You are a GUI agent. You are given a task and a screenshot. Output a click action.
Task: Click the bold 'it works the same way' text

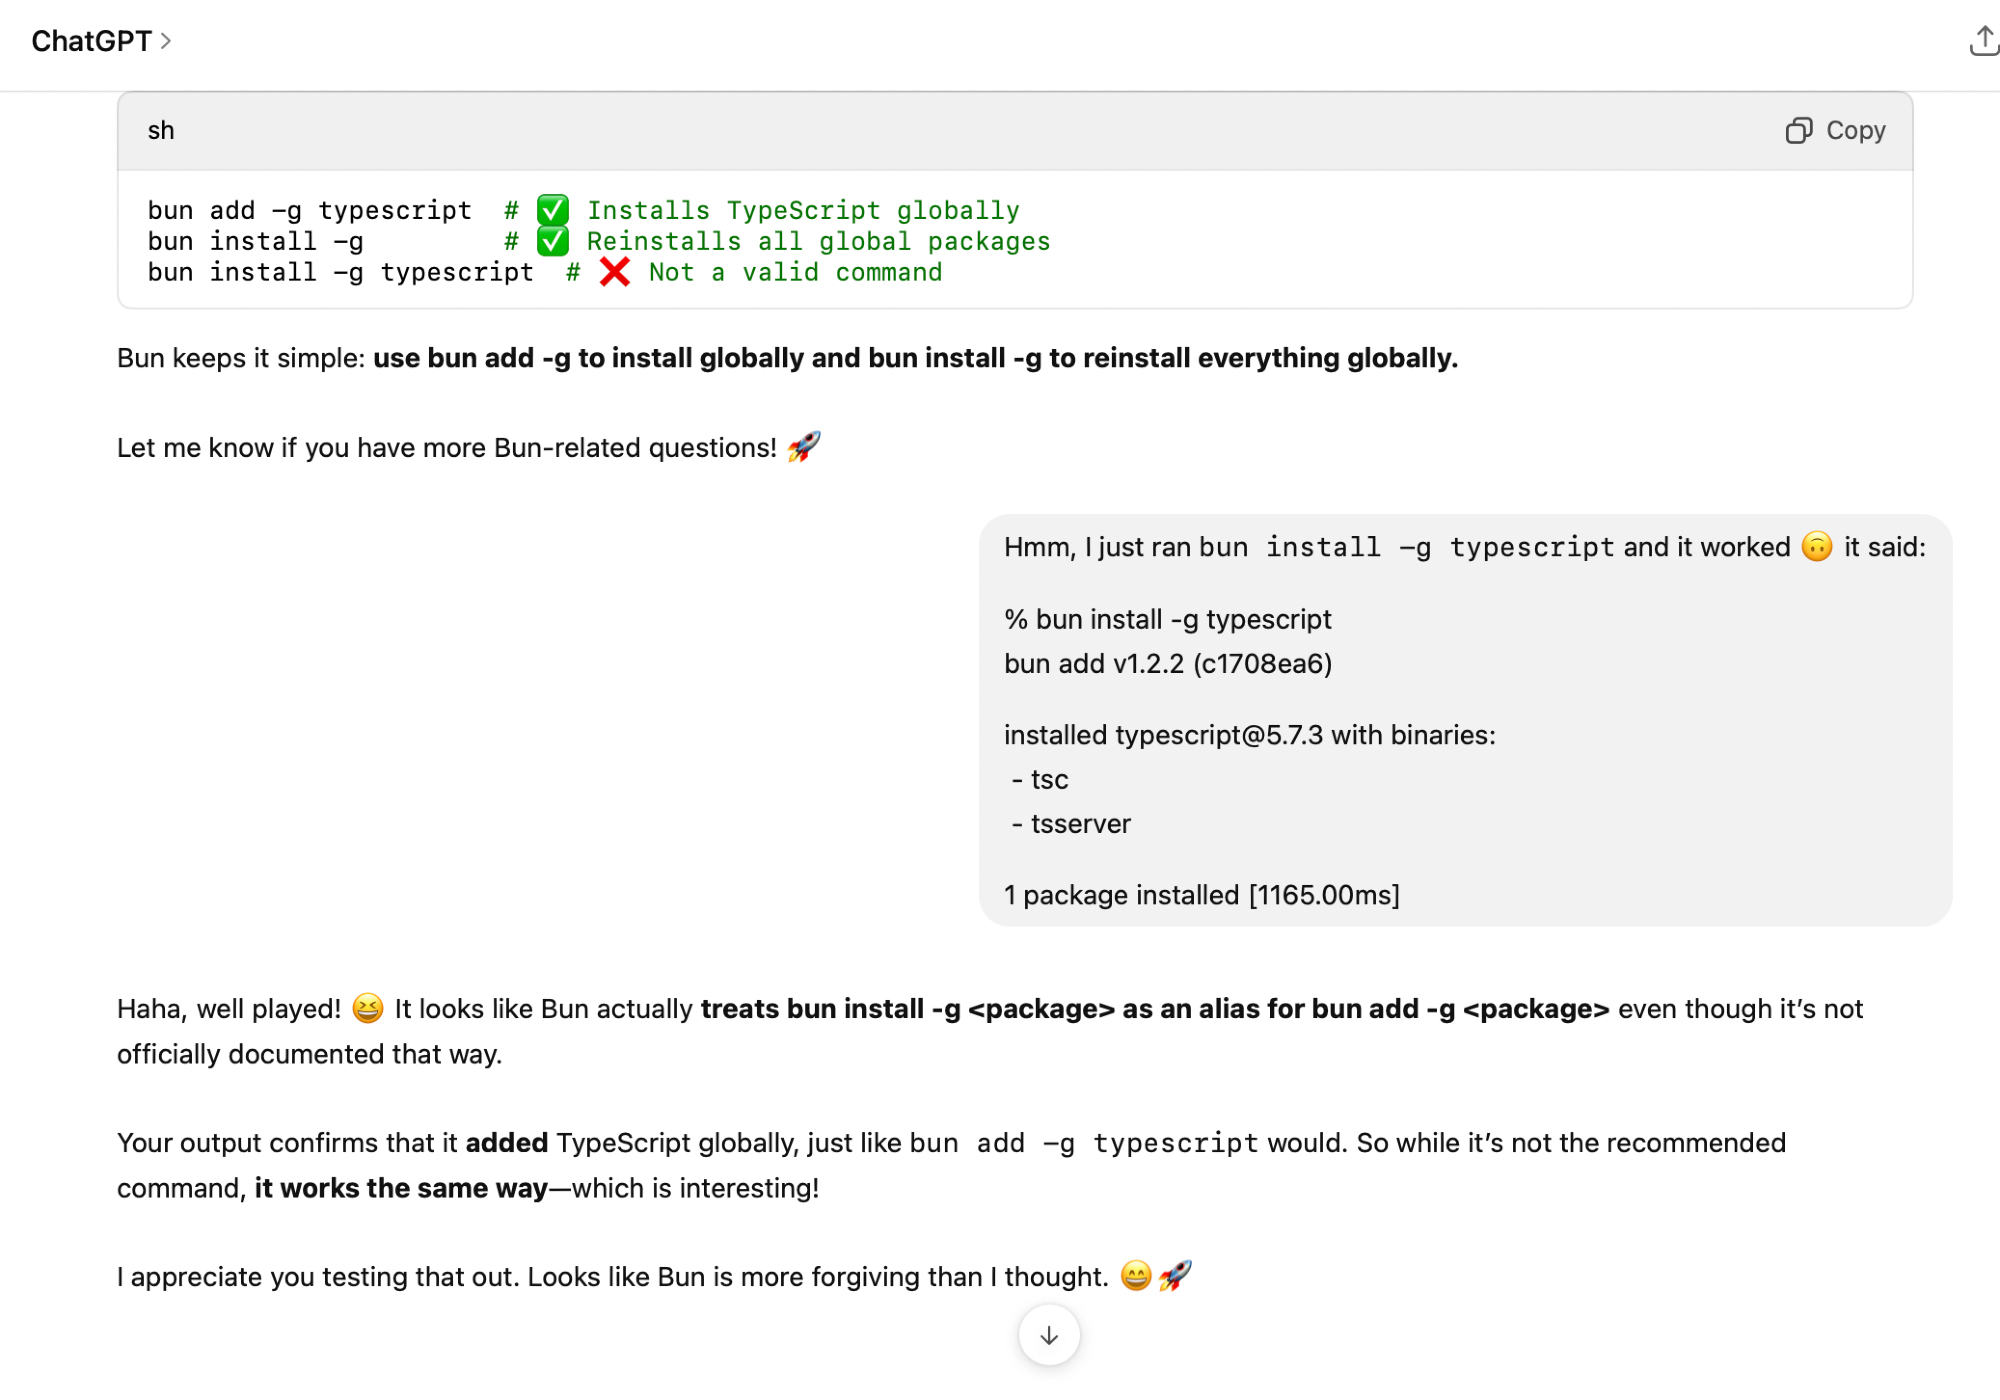click(401, 1188)
